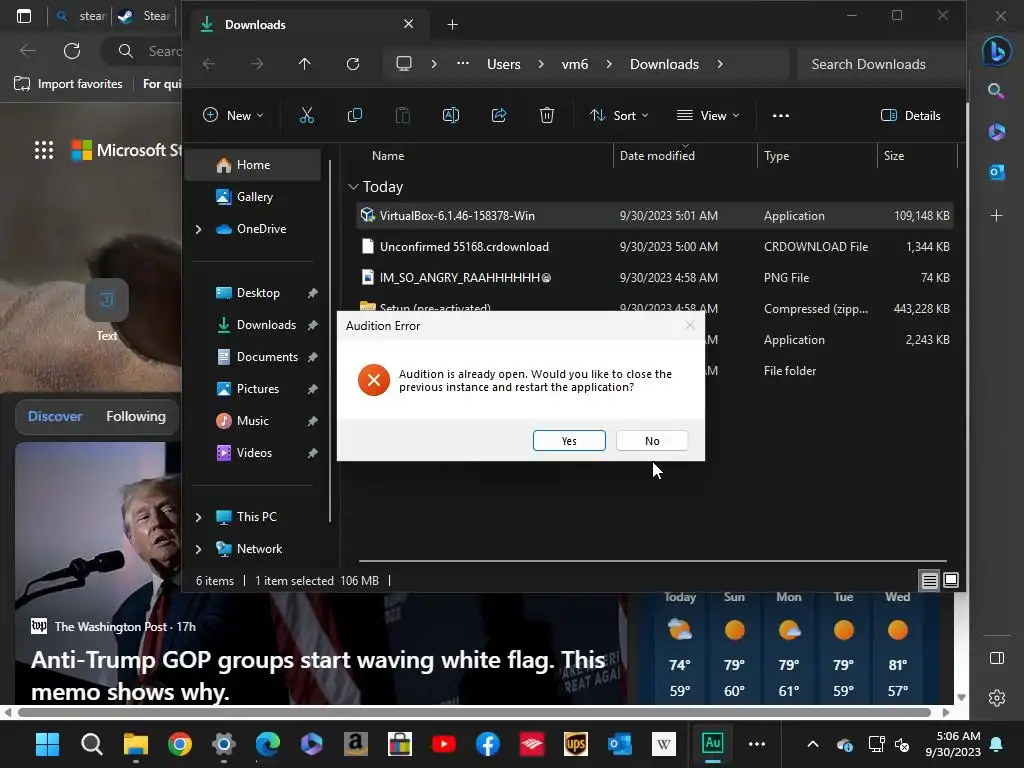Screen dimensions: 1024x768
Task: Collapse the Today group in the file list
Action: 353,187
